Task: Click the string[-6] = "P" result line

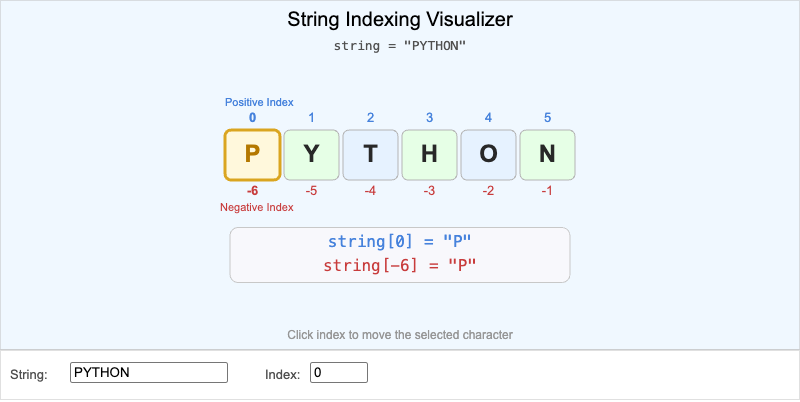Action: pyautogui.click(x=400, y=266)
